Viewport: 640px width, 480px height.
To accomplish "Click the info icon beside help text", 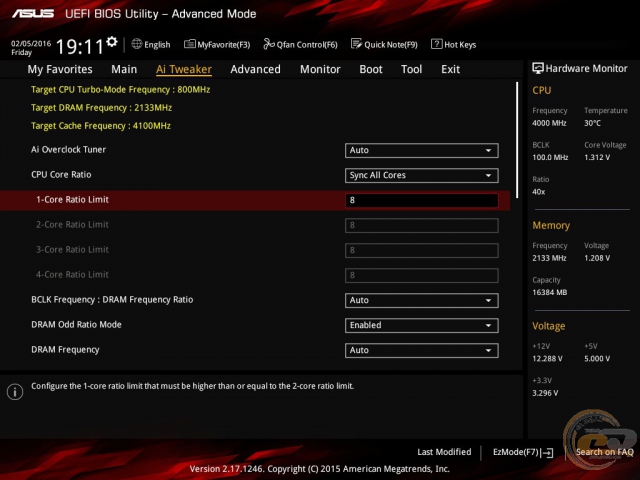I will (x=15, y=392).
